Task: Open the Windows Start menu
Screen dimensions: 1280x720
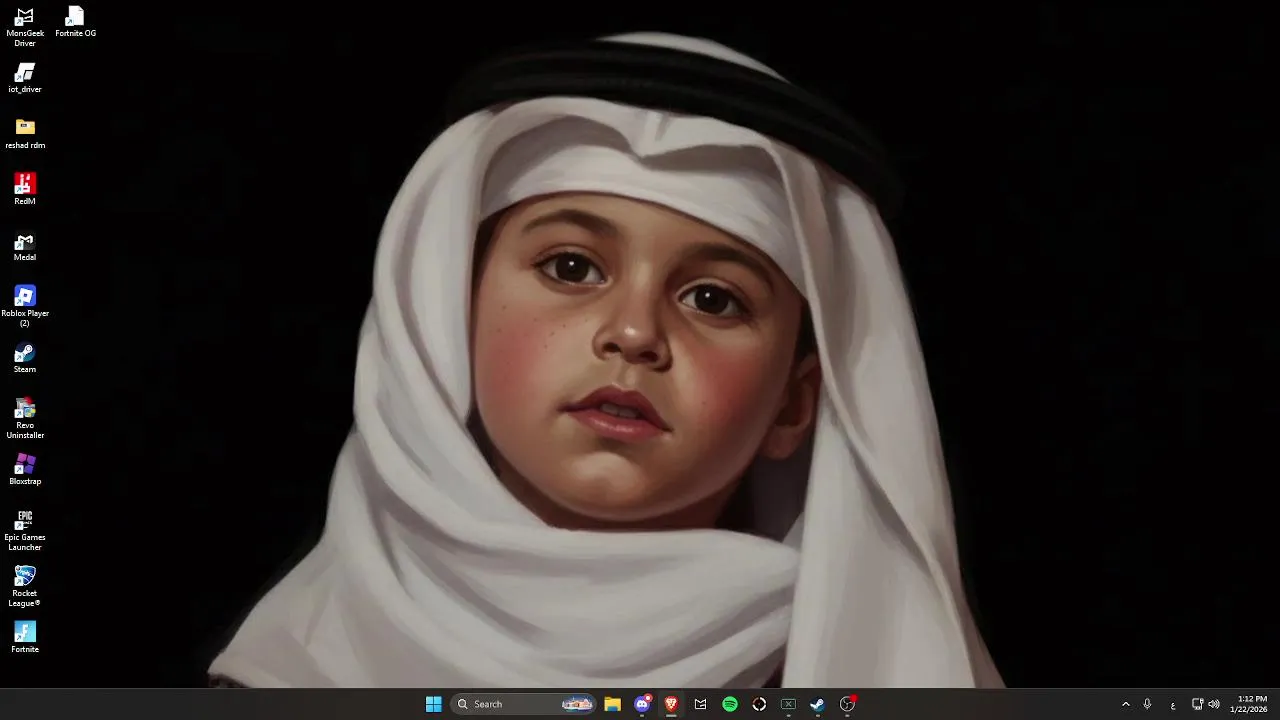Action: pyautogui.click(x=434, y=704)
